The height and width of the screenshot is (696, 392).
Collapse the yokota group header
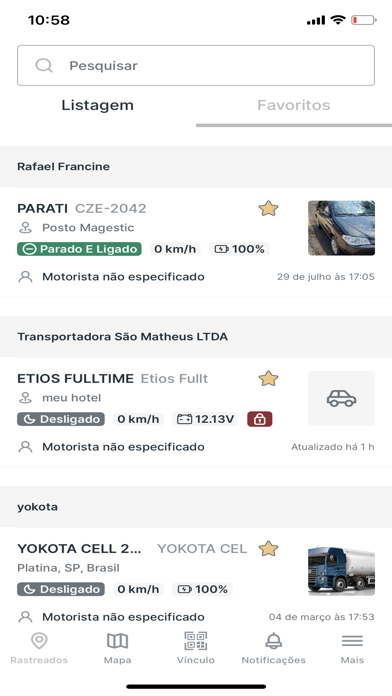pyautogui.click(x=196, y=507)
